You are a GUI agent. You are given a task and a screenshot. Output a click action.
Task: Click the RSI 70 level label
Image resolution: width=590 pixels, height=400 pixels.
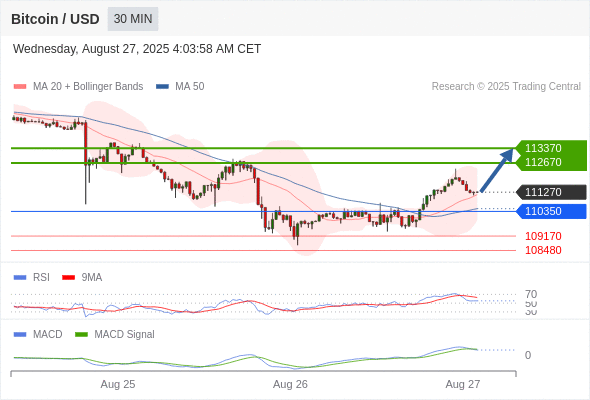(531, 294)
